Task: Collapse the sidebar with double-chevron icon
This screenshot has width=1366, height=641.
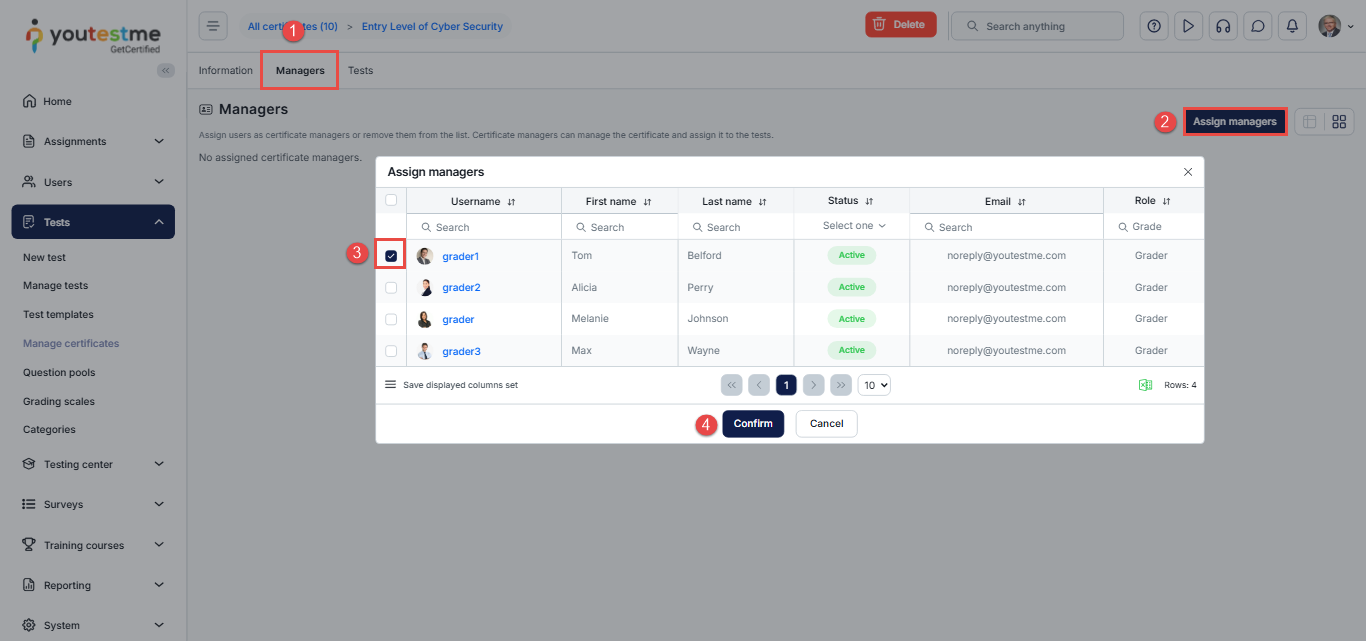Action: click(166, 70)
